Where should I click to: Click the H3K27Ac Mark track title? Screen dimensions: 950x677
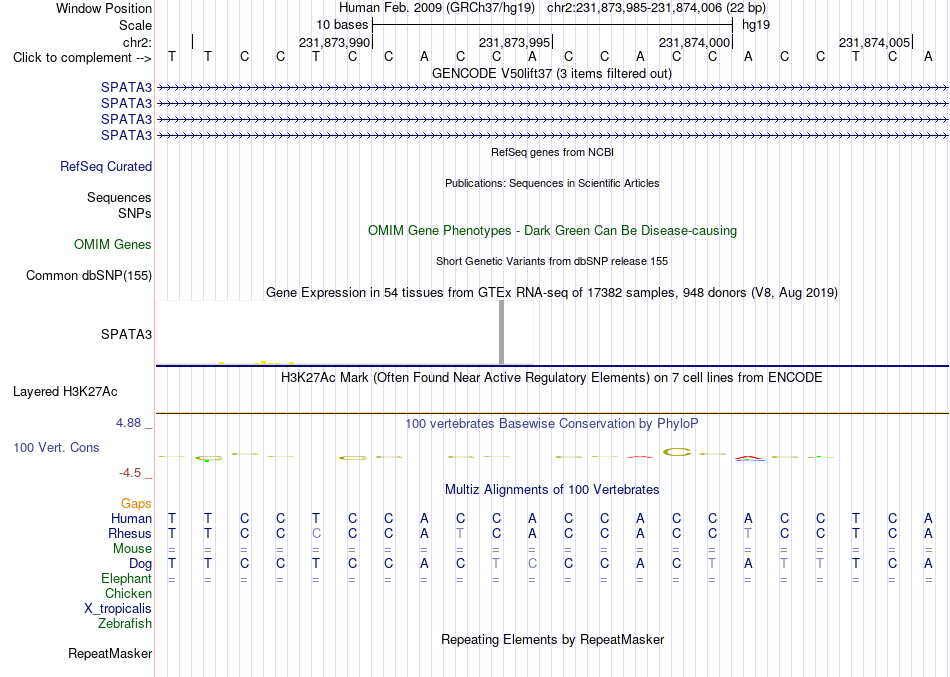(551, 378)
